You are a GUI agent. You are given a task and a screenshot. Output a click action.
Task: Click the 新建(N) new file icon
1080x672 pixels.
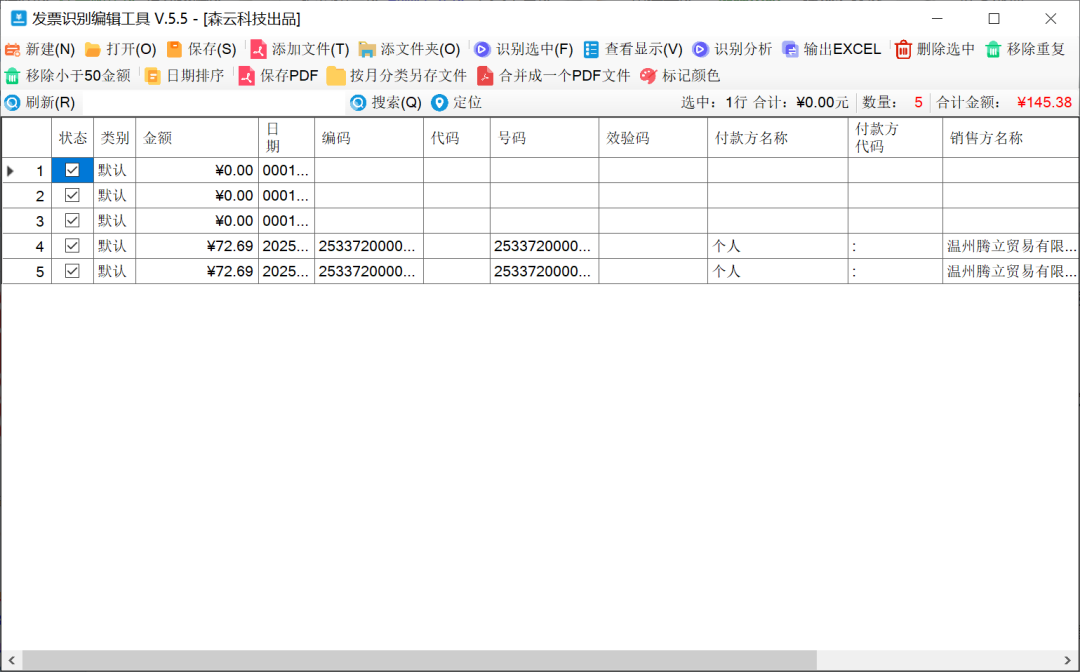click(x=13, y=49)
